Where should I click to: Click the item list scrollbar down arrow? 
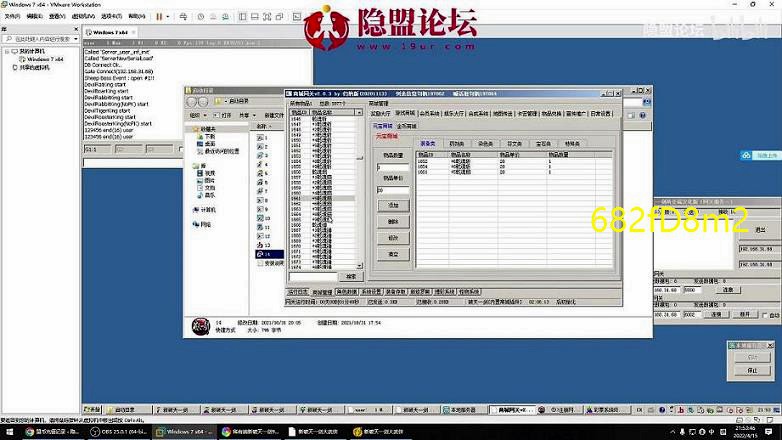point(360,265)
